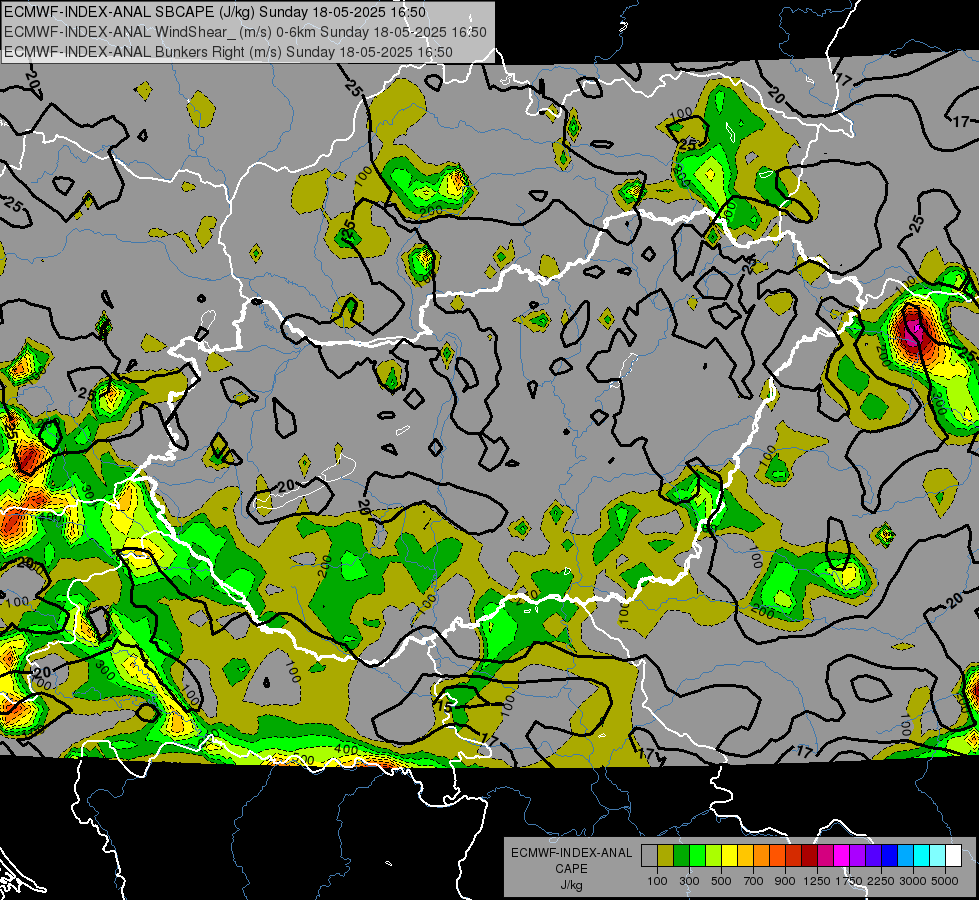Select the dark green legend swatch

point(681,855)
